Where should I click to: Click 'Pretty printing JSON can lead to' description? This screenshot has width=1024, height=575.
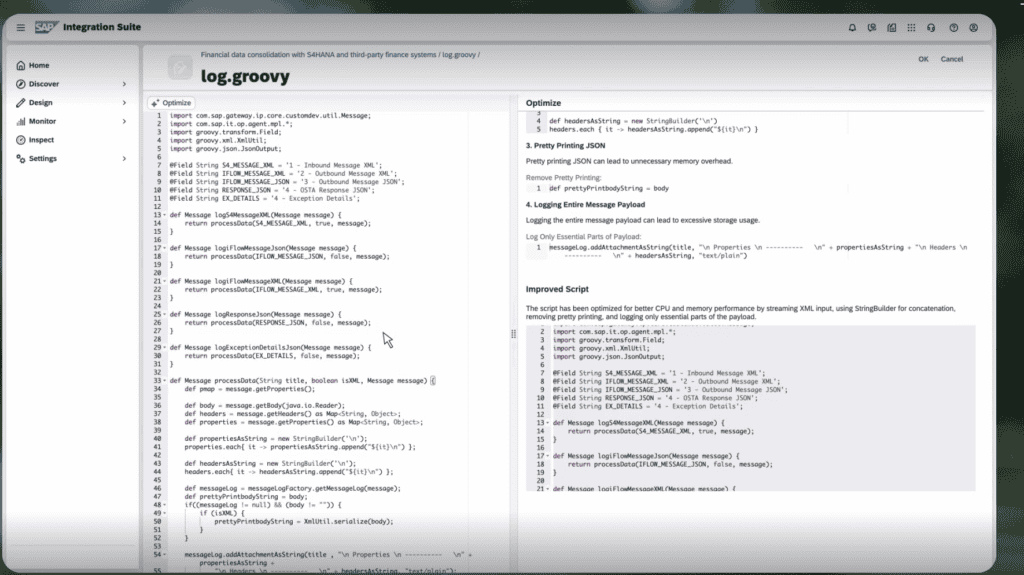pyautogui.click(x=629, y=161)
